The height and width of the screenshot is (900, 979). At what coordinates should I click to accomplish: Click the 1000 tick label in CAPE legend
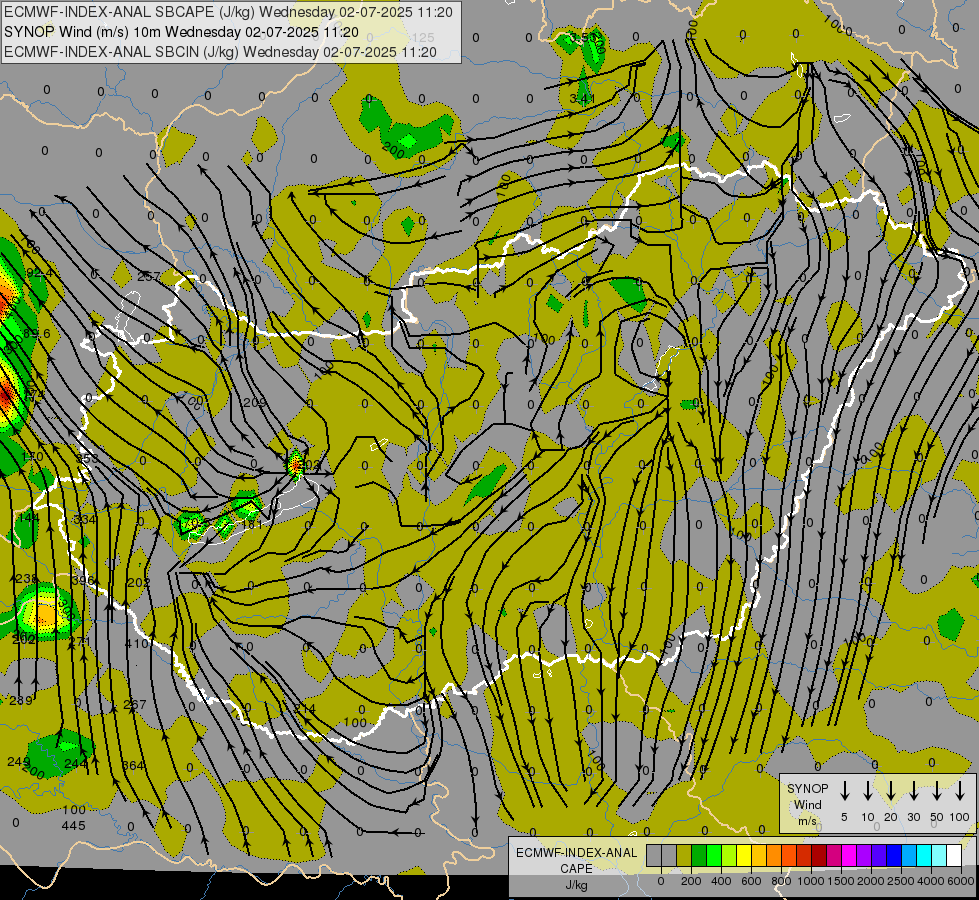point(811,881)
